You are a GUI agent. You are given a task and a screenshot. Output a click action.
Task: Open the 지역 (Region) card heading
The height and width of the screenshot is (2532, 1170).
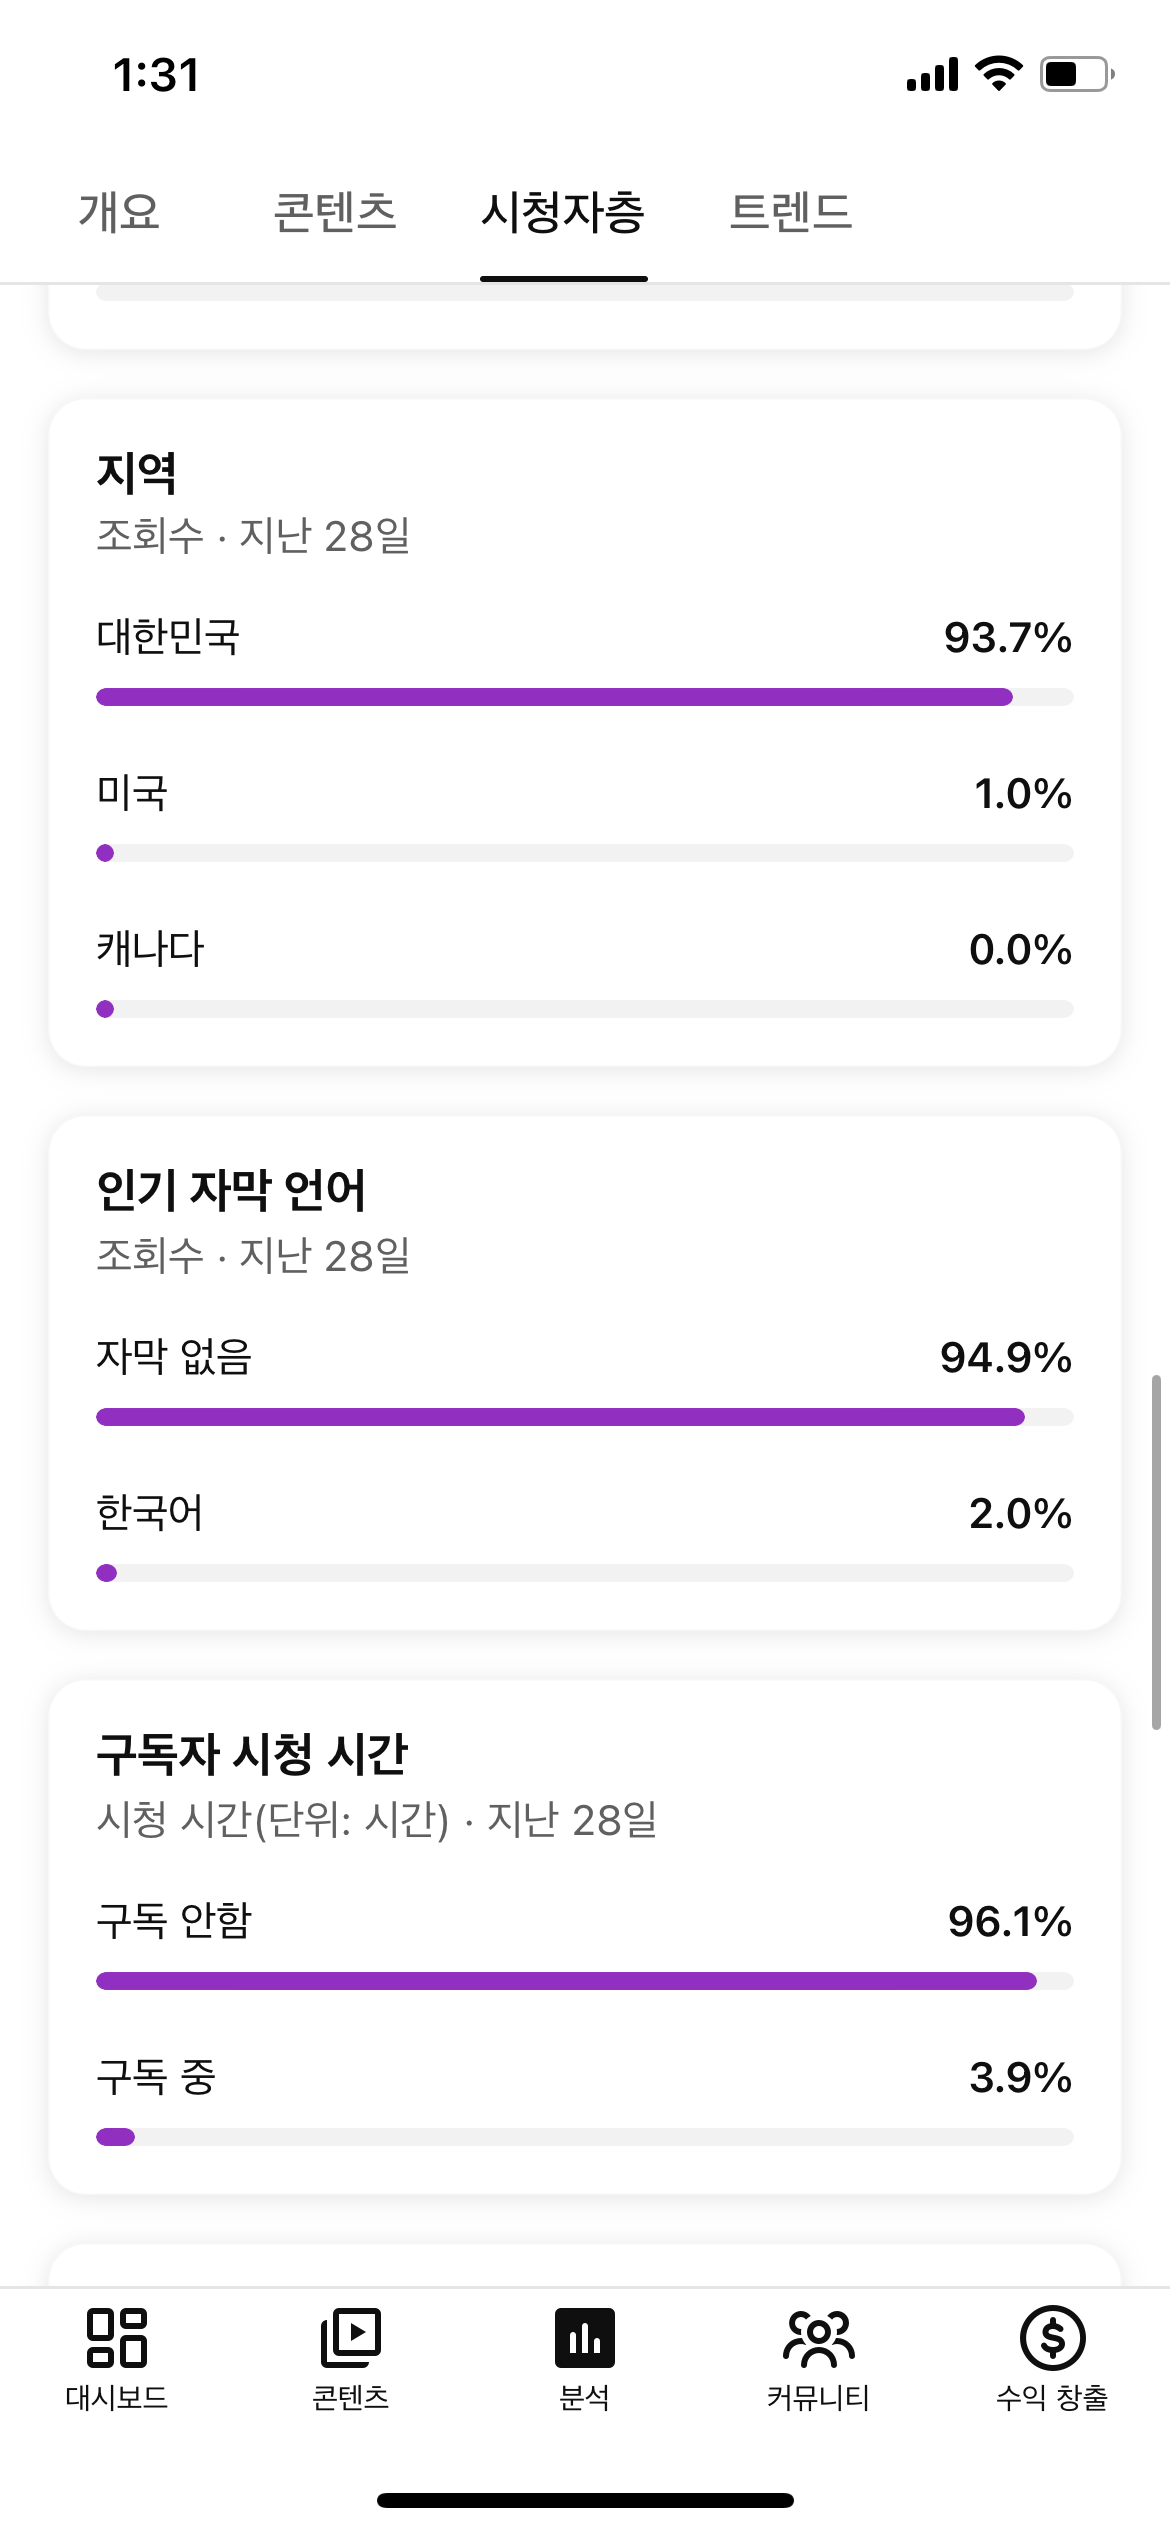point(137,473)
